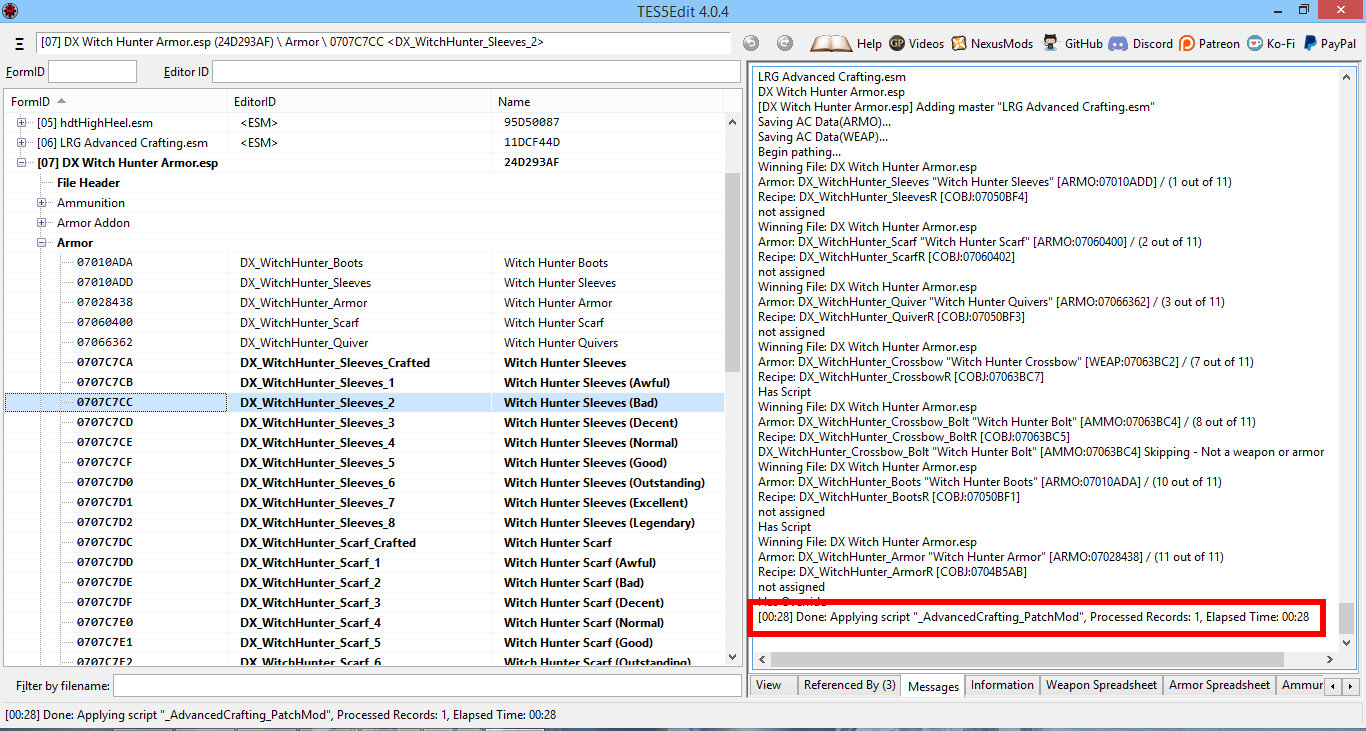Expand the Ammunition group
Viewport: 1366px width, 731px height.
[41, 202]
